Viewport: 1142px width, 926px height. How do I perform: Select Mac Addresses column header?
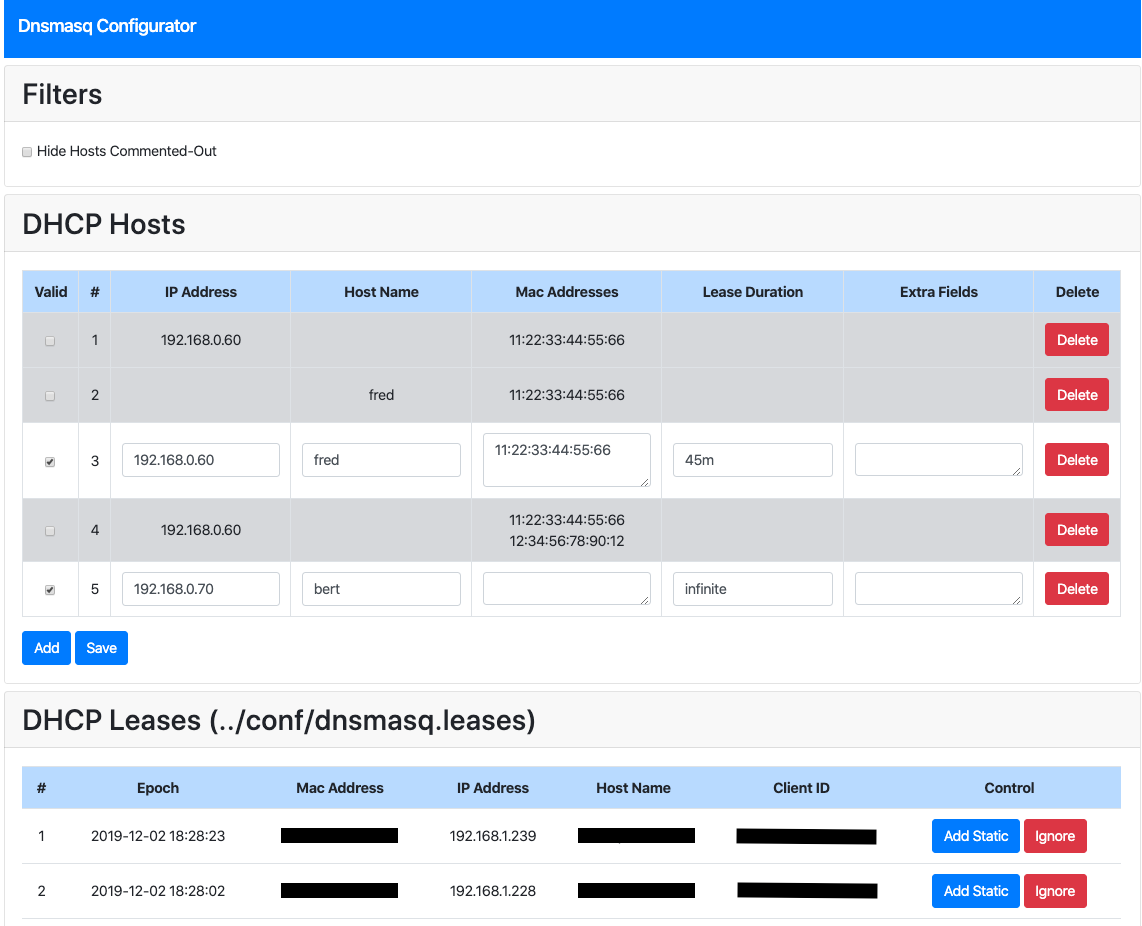click(x=567, y=292)
